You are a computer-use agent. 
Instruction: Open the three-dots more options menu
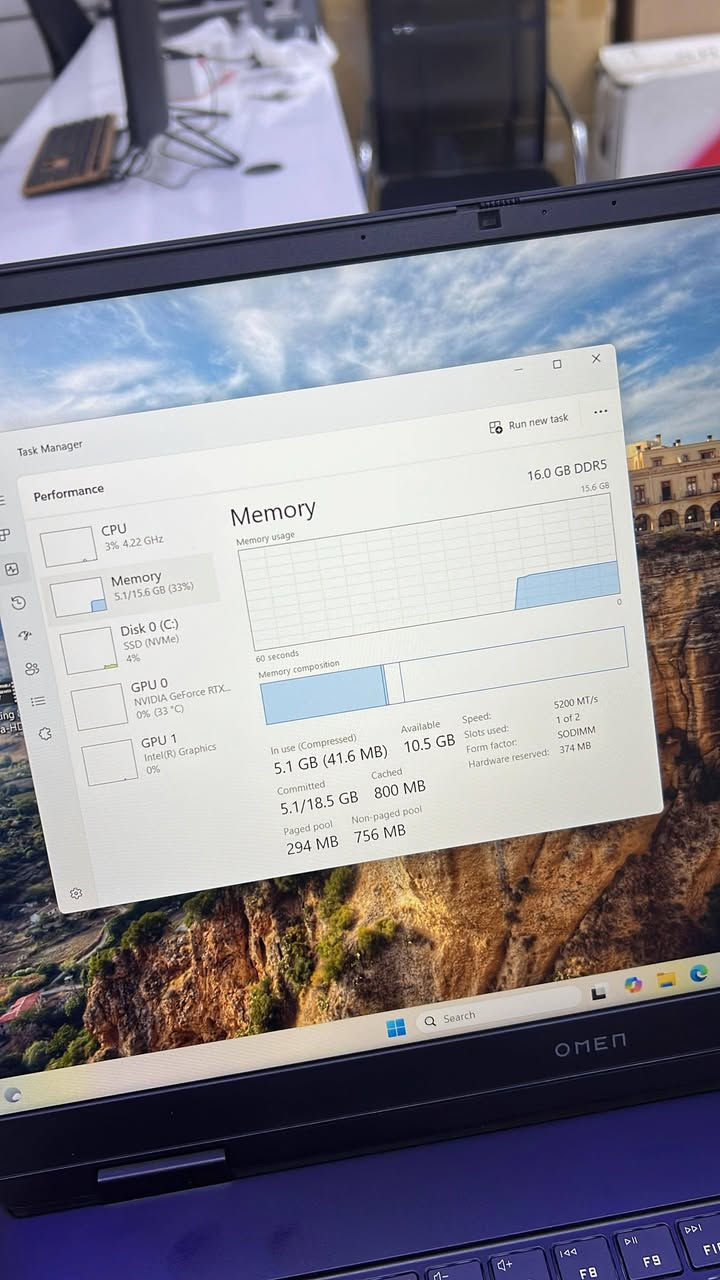click(600, 411)
